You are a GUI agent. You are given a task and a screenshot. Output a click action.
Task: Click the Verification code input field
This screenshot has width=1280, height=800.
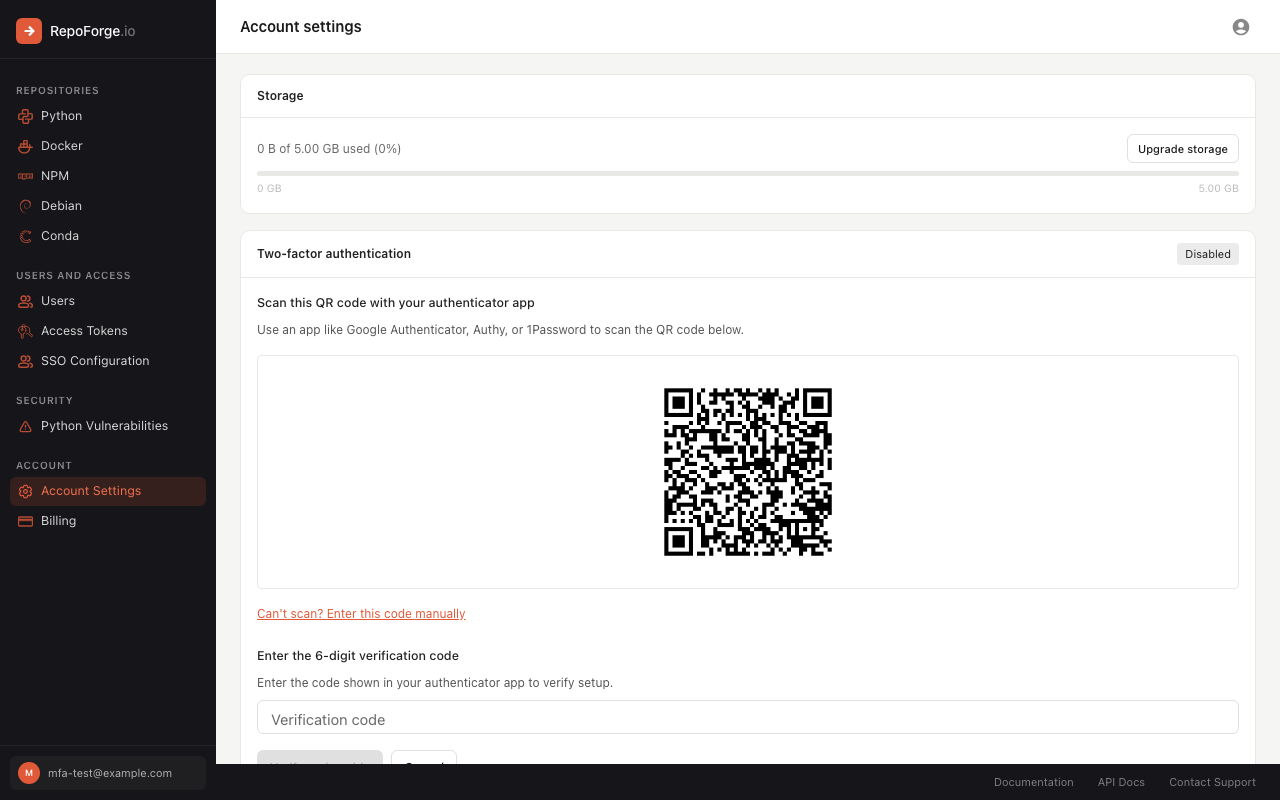747,717
